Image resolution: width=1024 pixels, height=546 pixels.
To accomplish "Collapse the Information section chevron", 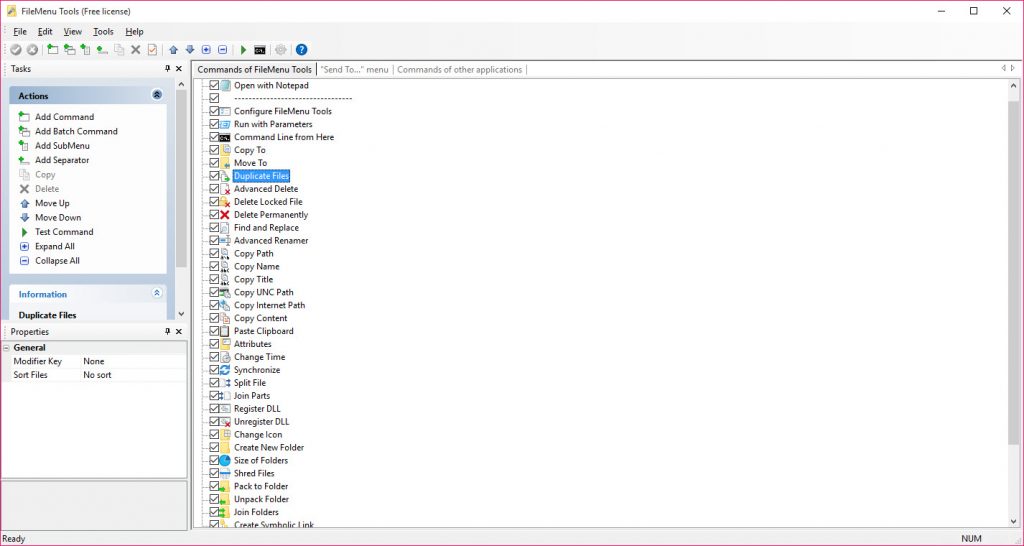I will click(157, 294).
